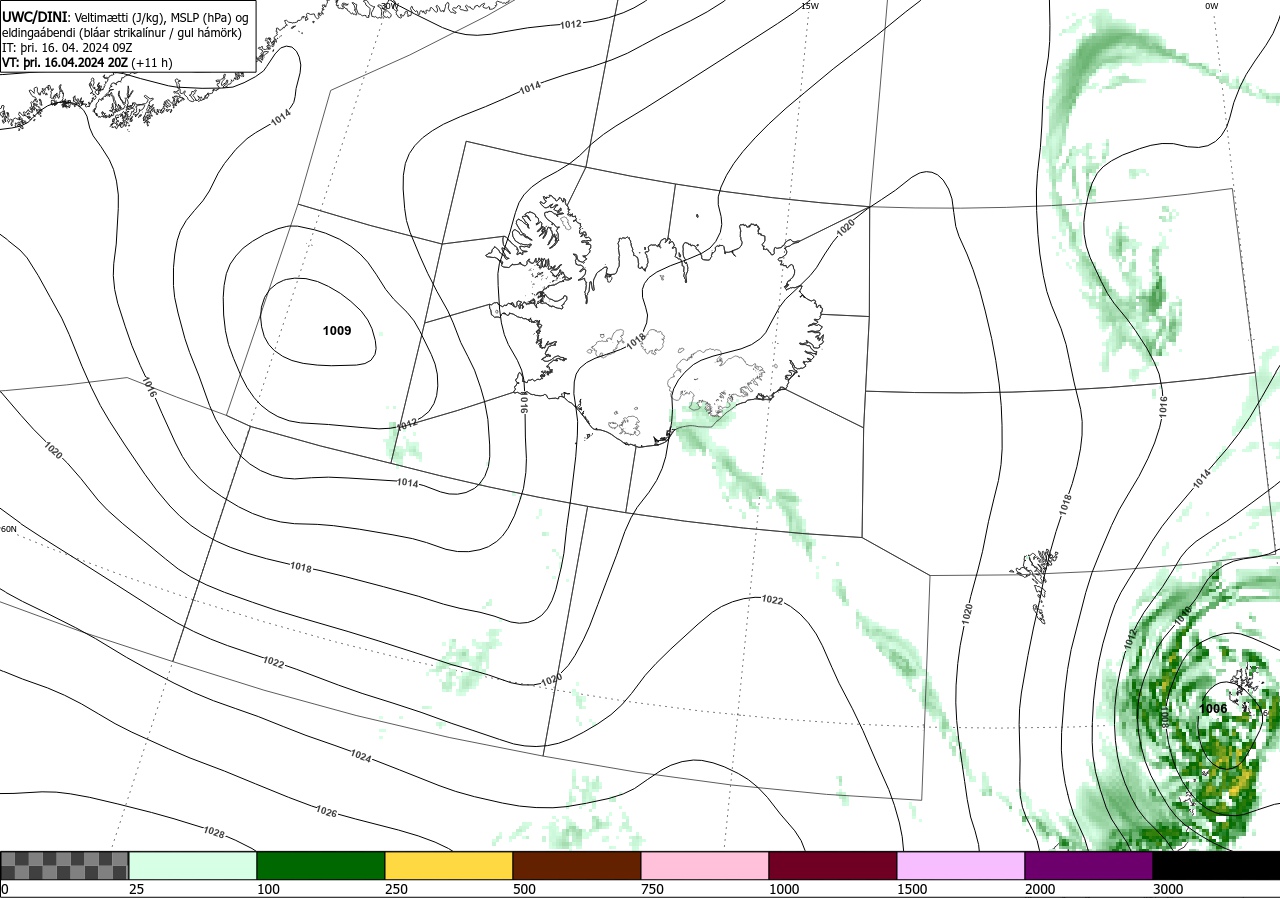Screen dimensions: 1280x898
Task: Click the 30W longitude label at the top
Action: coord(389,6)
